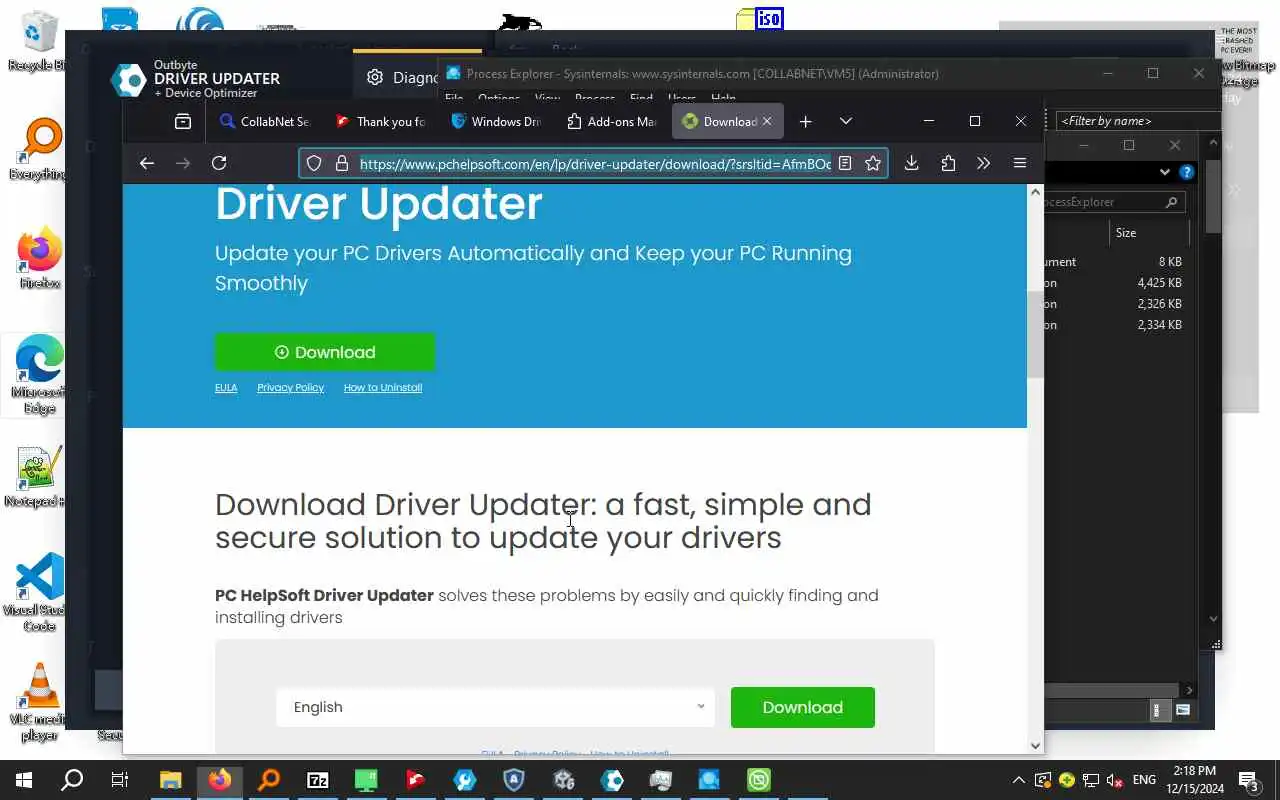Open File Explorer help question icon
1280x800 pixels.
[1187, 172]
